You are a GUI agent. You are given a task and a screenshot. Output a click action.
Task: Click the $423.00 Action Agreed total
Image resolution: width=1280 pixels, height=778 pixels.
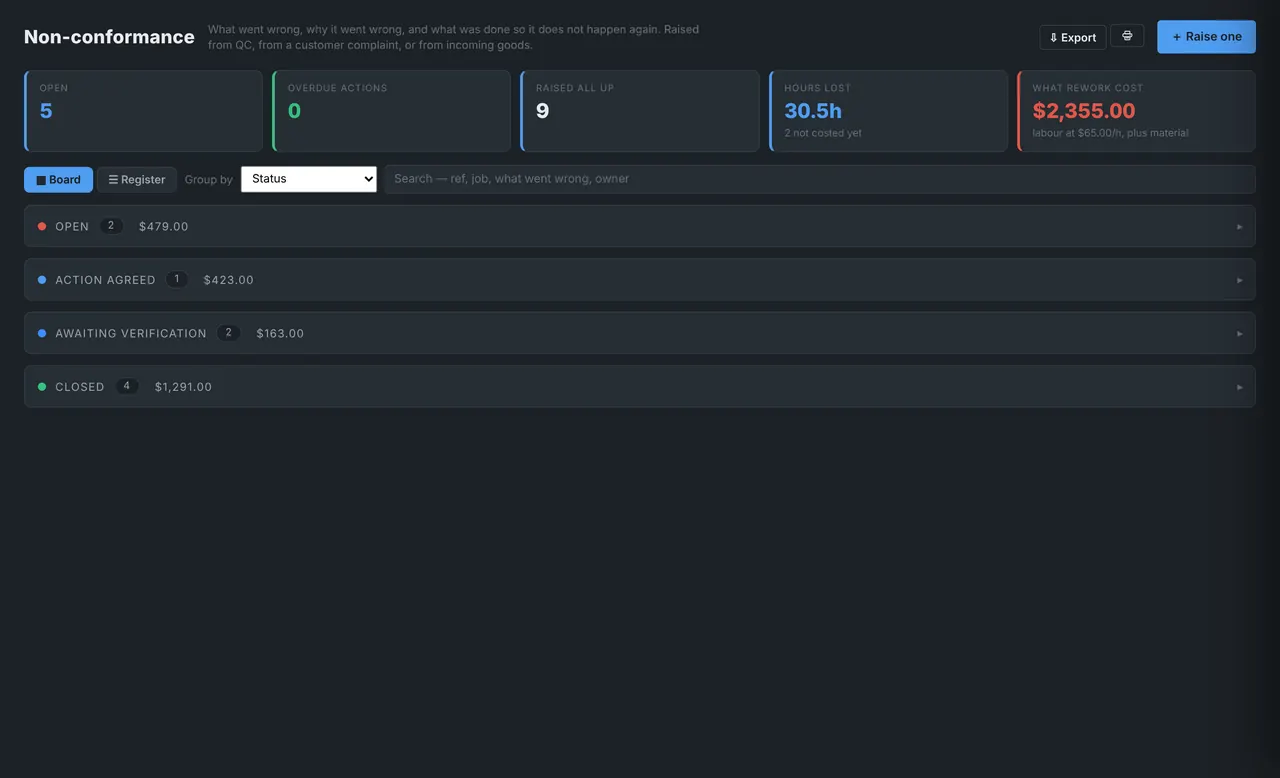click(x=228, y=280)
